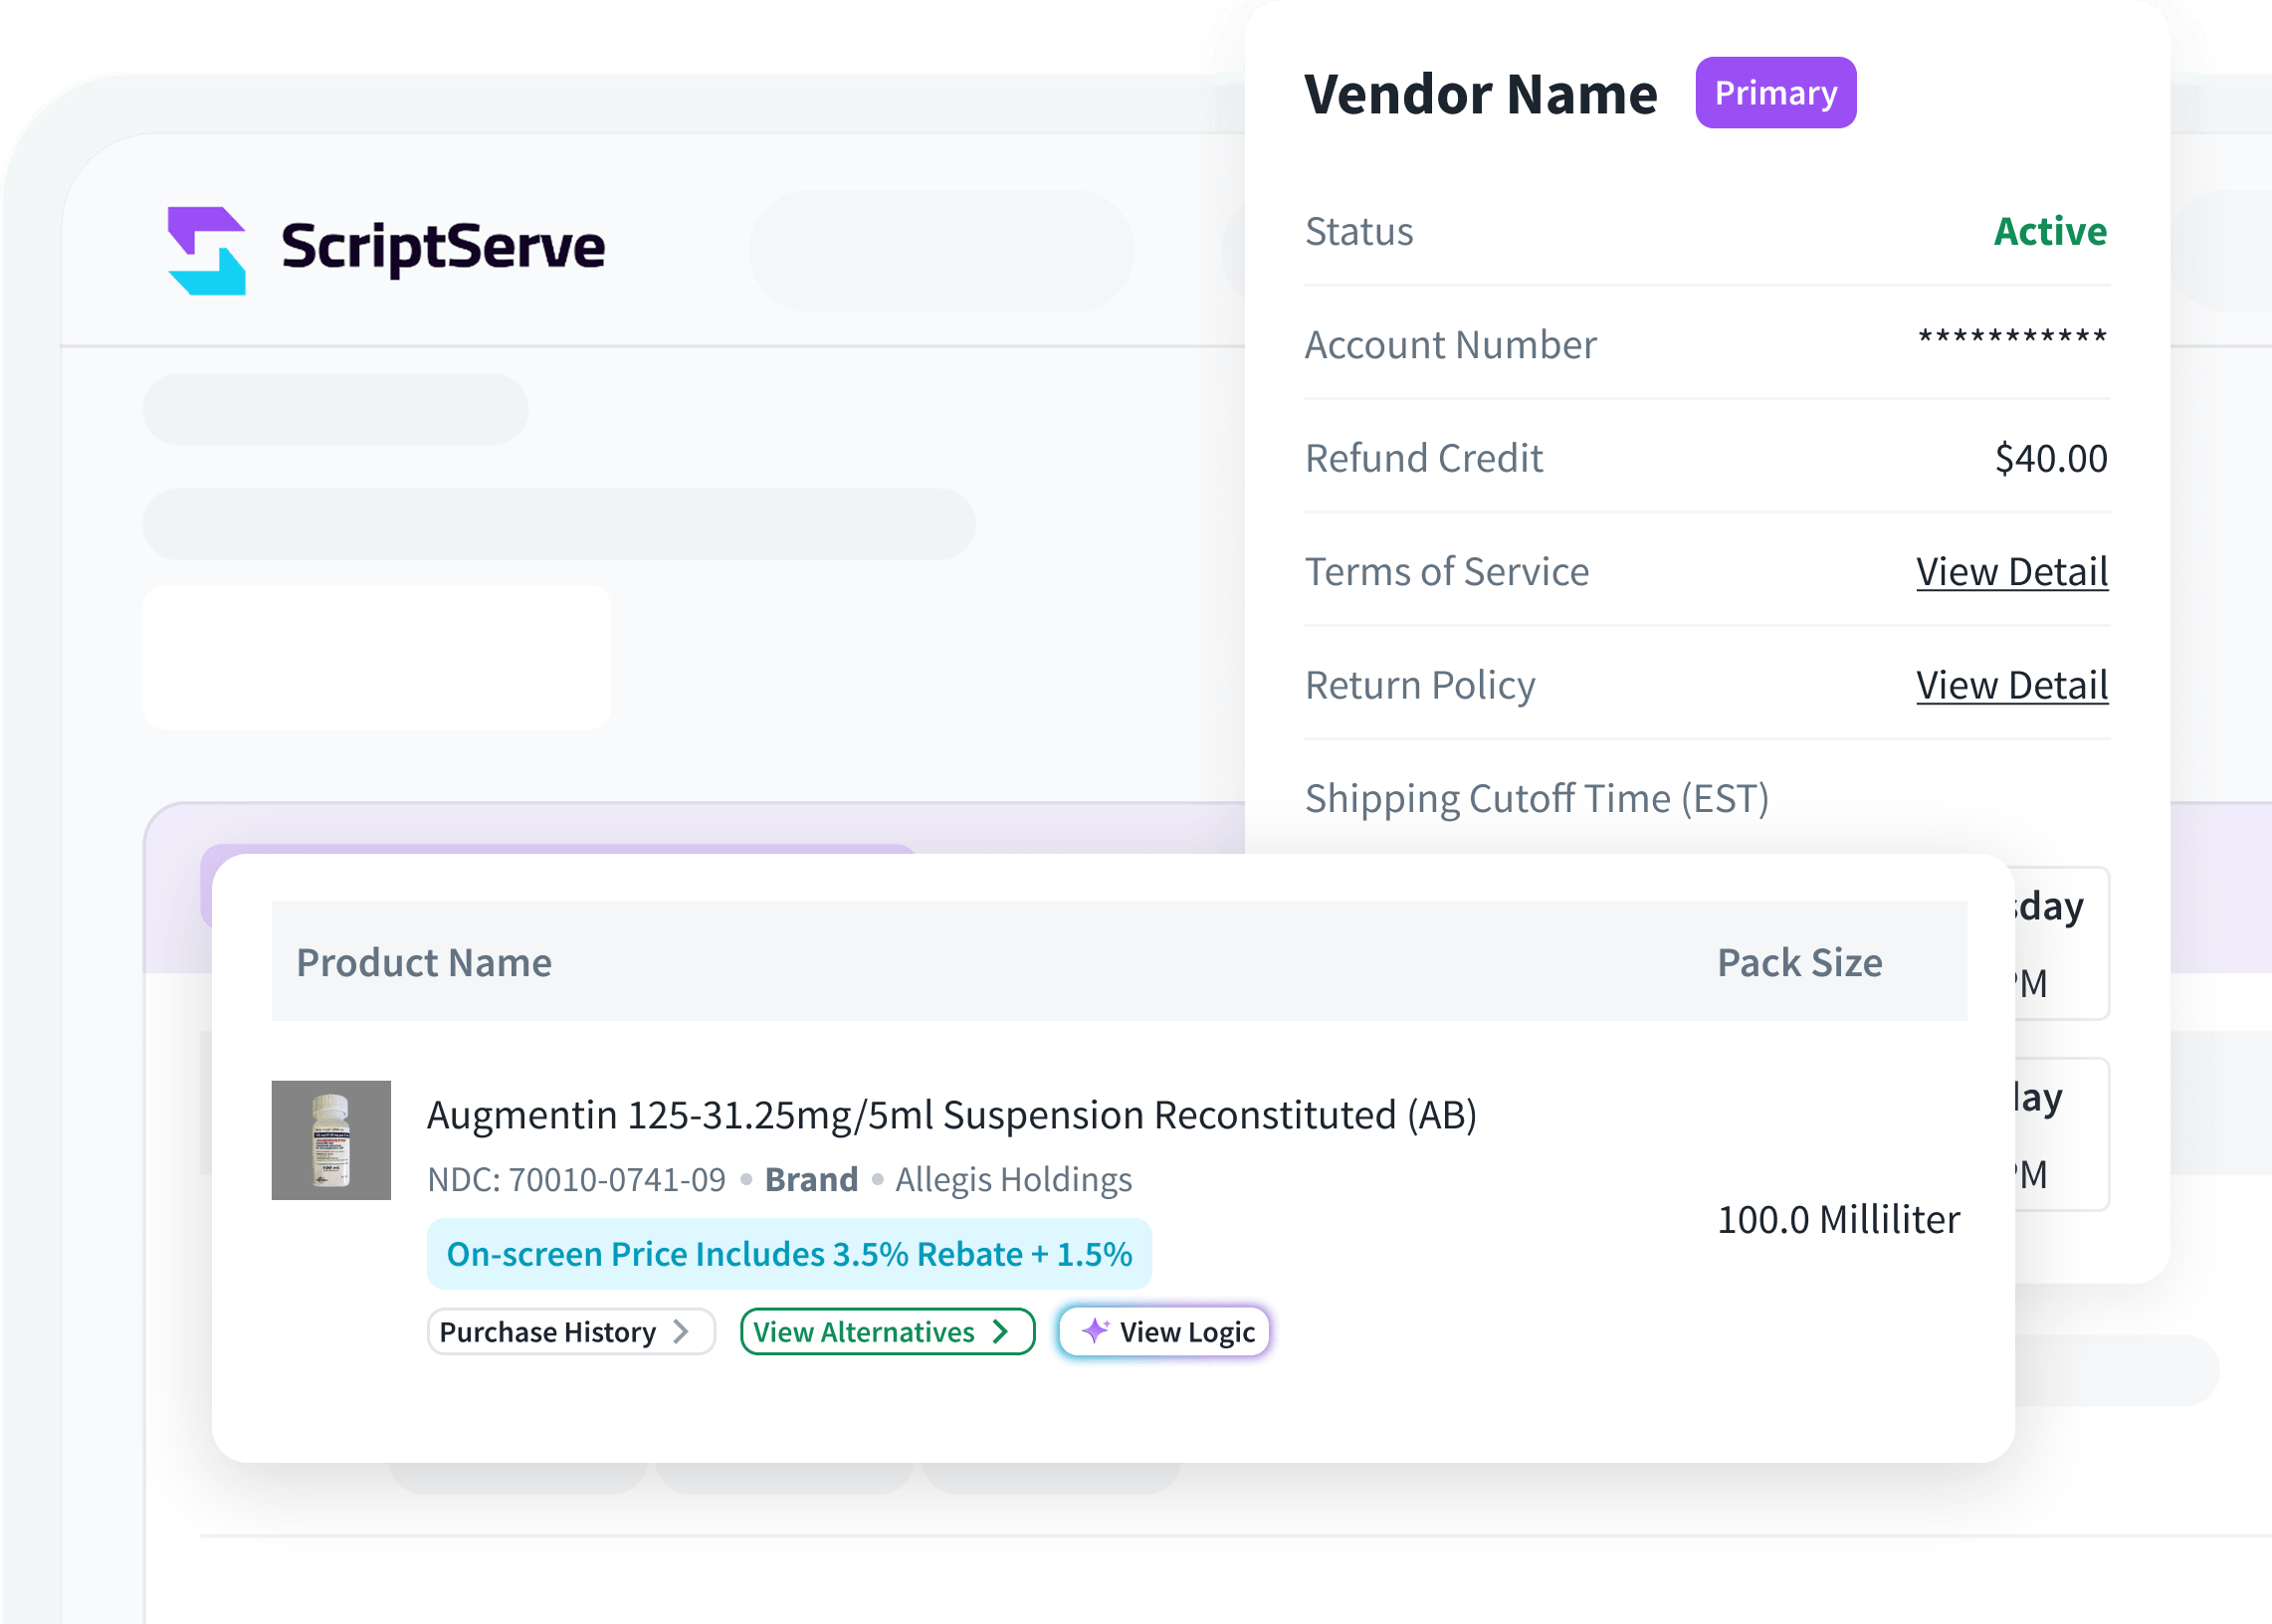Click the On-screen Price rebate highlight badge

tap(790, 1253)
